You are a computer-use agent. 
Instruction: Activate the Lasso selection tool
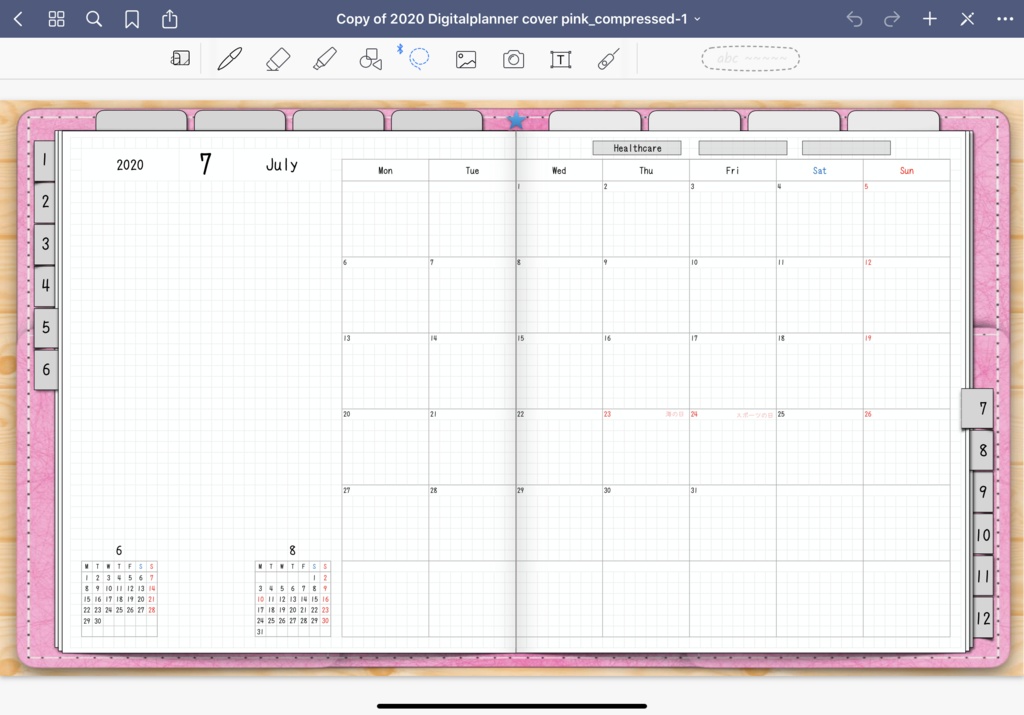coord(419,58)
